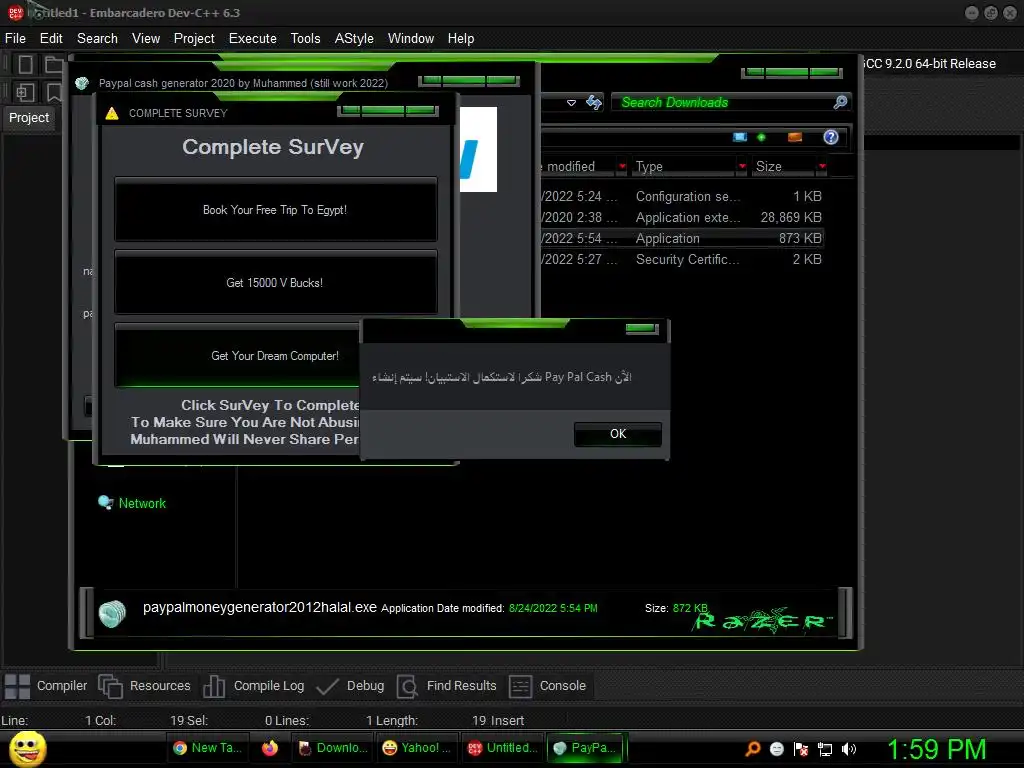Click the Open folder toolbar icon
Screen dimensions: 1024x768
pyautogui.click(x=54, y=64)
